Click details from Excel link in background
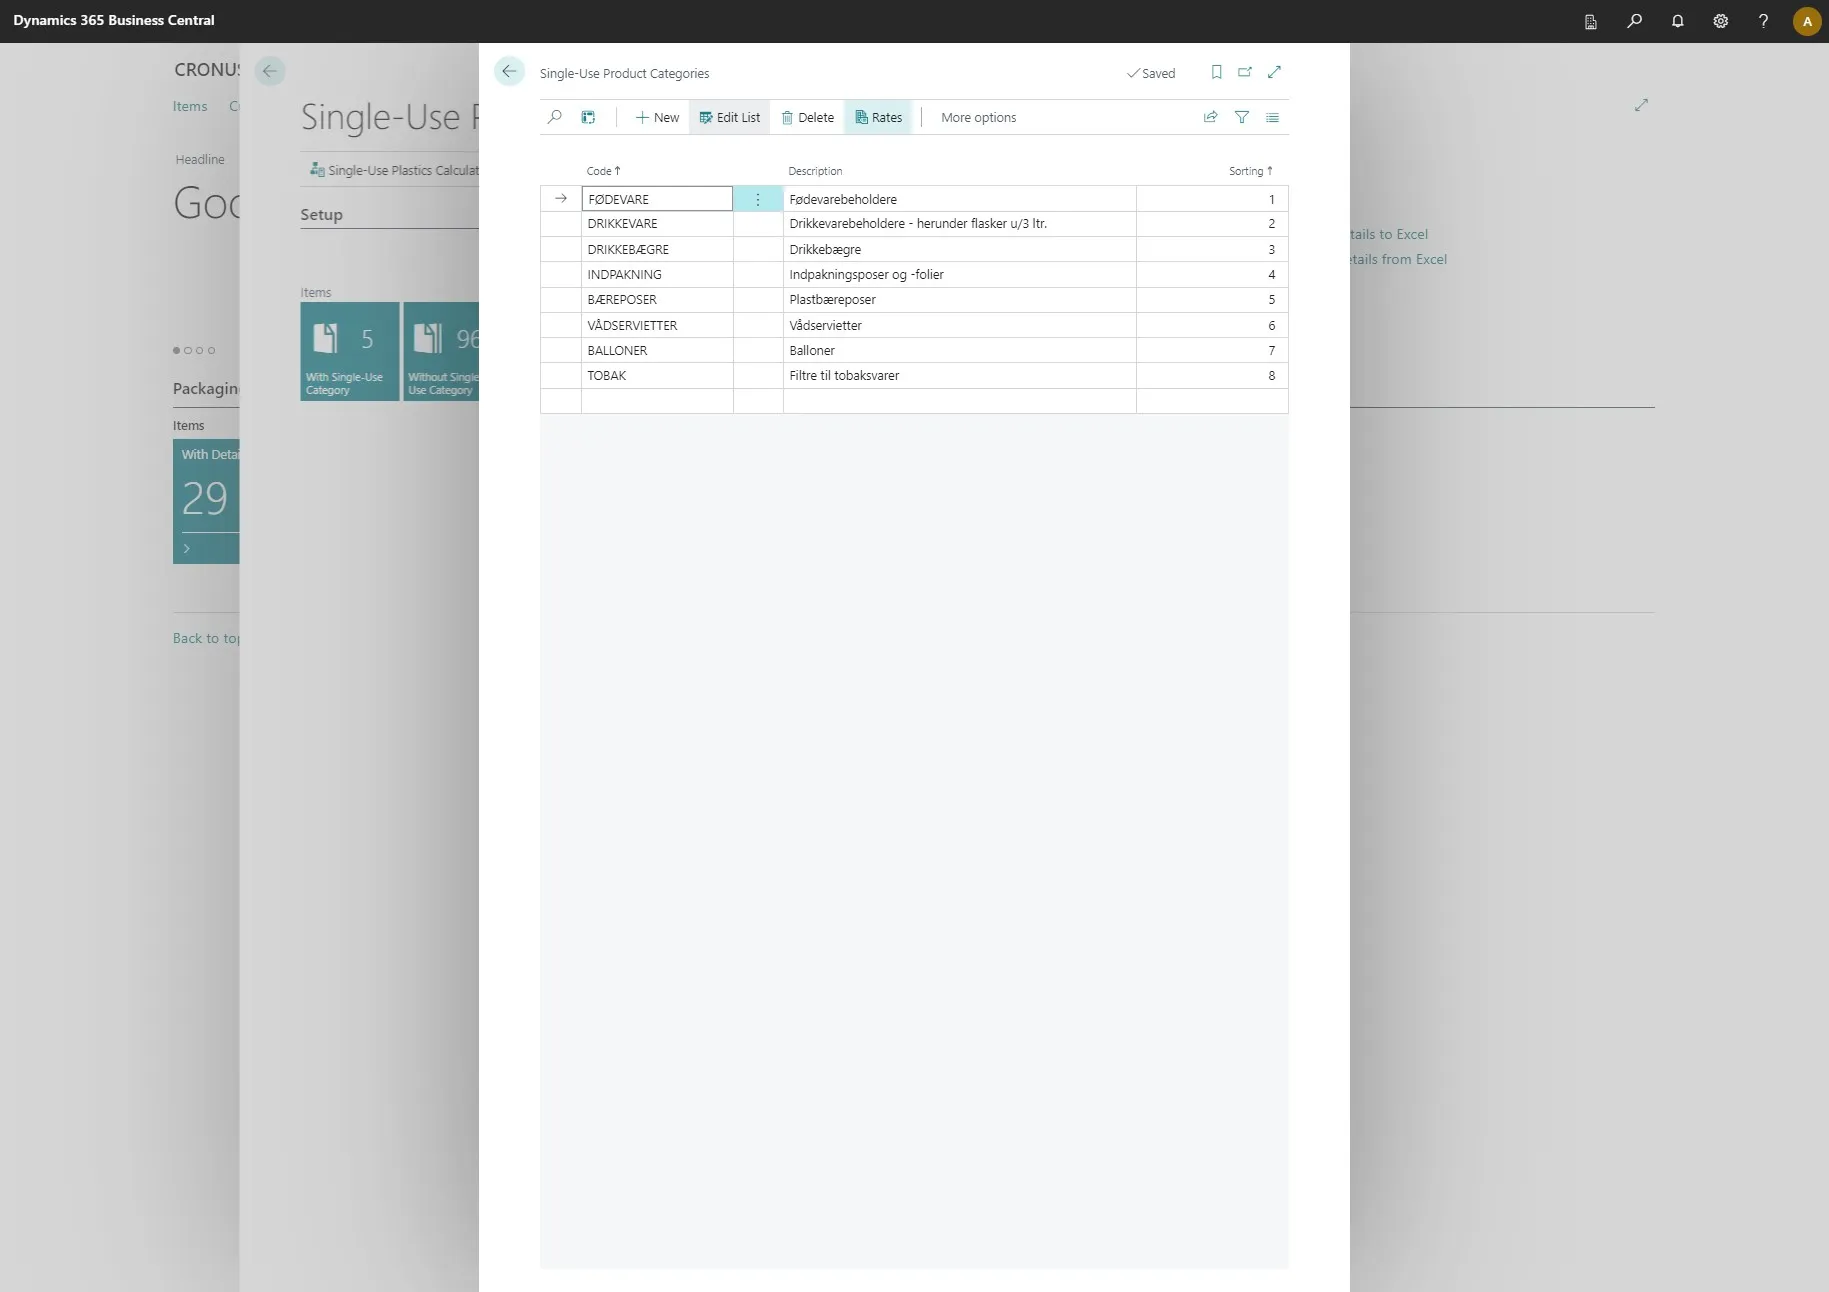This screenshot has height=1292, width=1829. click(1398, 259)
